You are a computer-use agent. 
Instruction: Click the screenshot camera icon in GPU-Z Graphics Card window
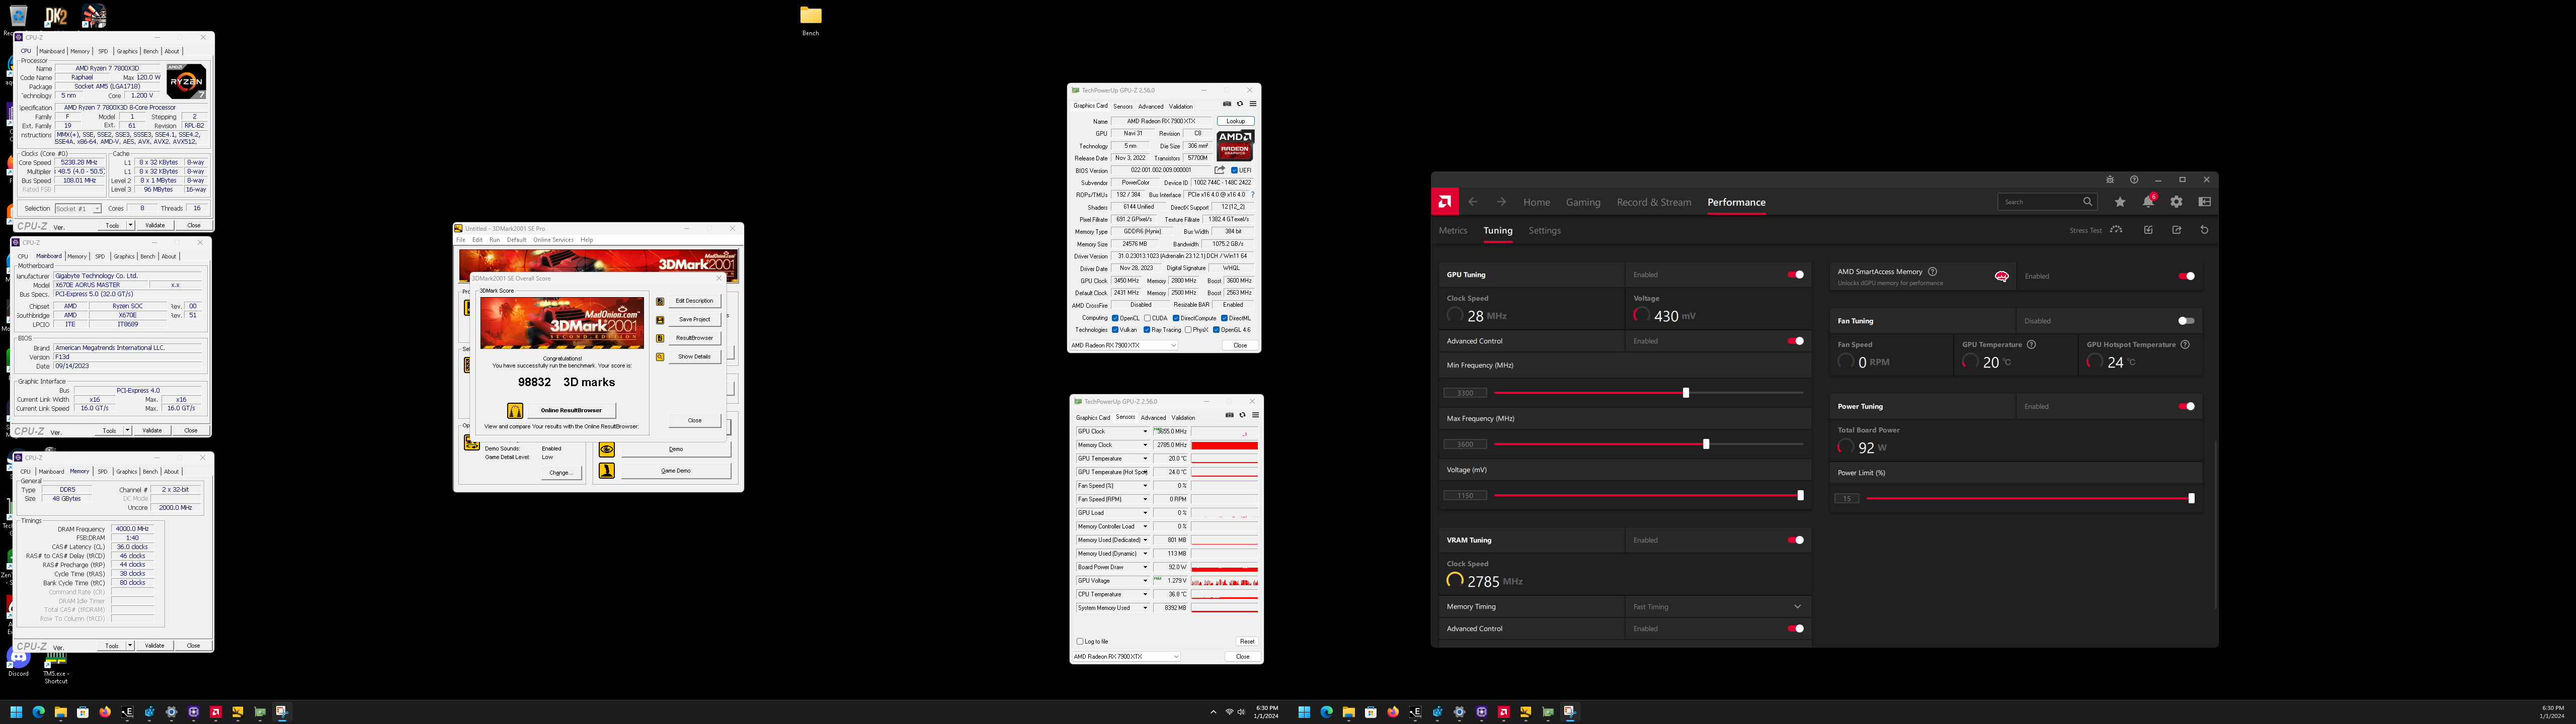pyautogui.click(x=1227, y=104)
